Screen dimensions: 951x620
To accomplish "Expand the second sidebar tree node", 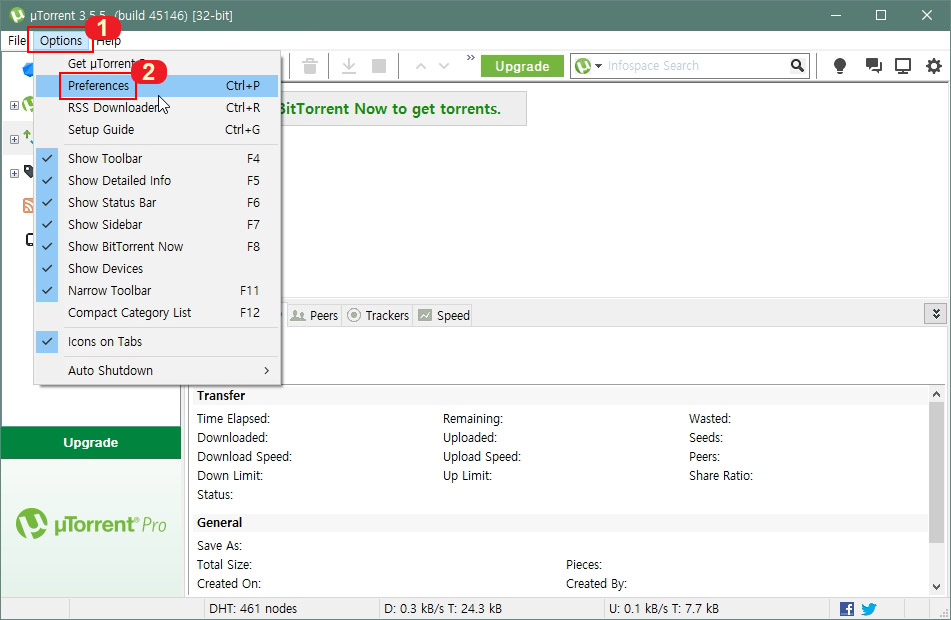I will click(x=14, y=140).
